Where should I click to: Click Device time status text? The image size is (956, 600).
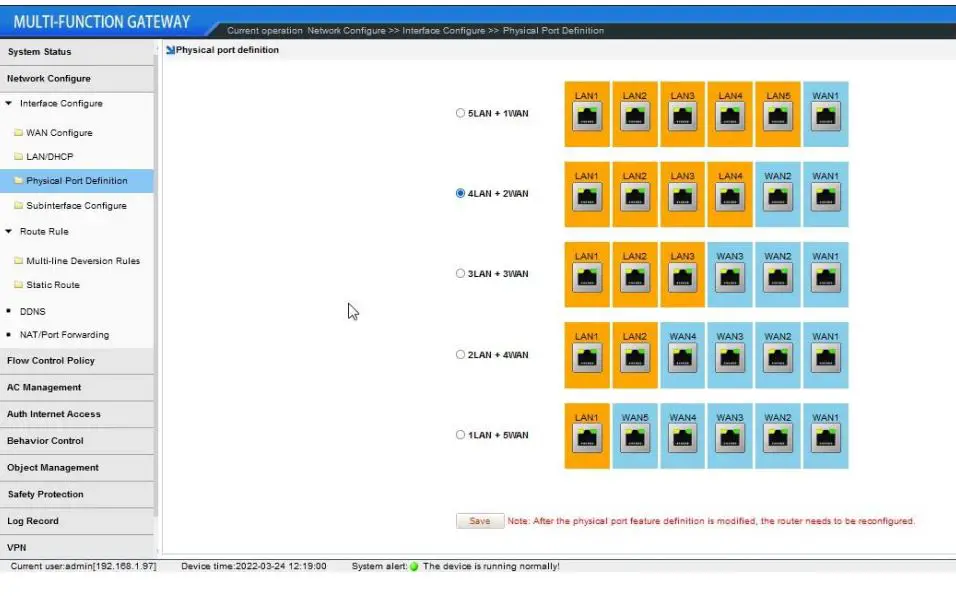[254, 566]
